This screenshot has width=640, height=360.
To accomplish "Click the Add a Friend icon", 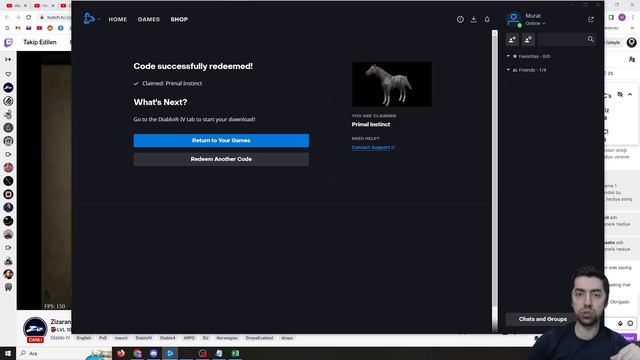I will coord(512,40).
